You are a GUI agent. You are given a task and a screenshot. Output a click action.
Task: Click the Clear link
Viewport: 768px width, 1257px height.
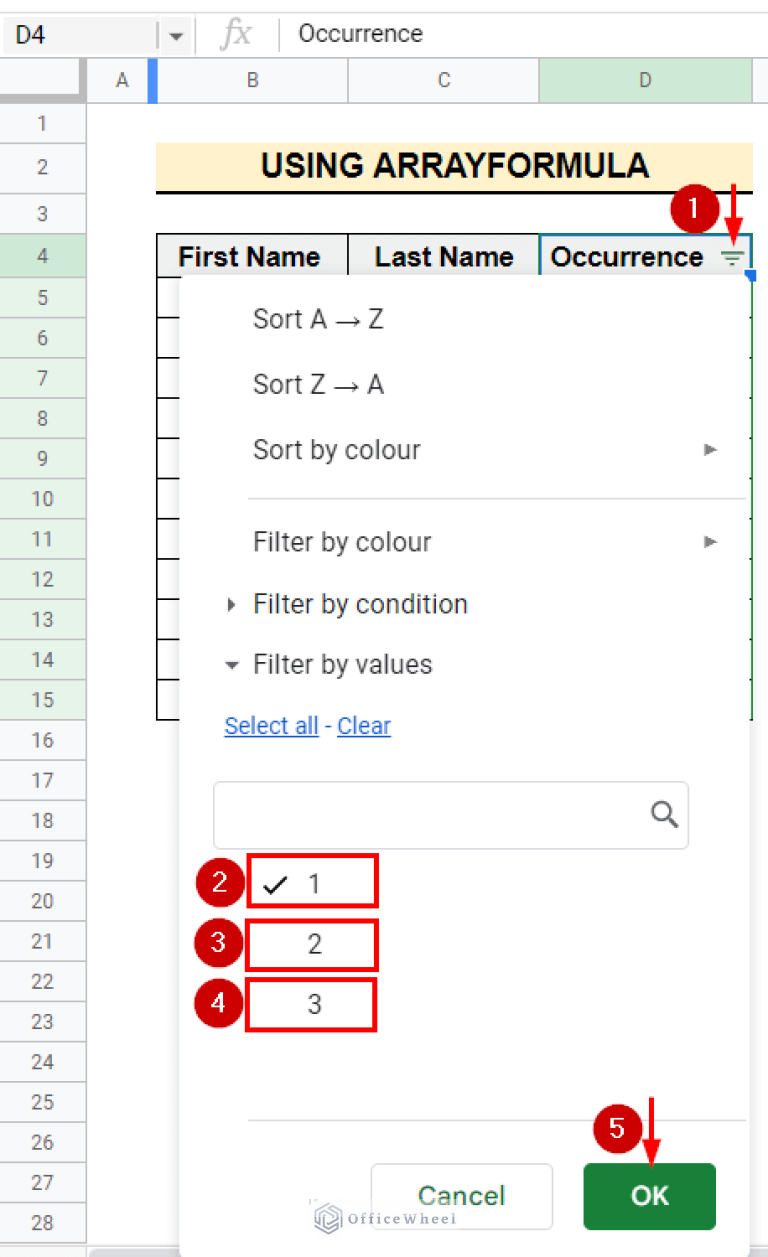pos(363,725)
